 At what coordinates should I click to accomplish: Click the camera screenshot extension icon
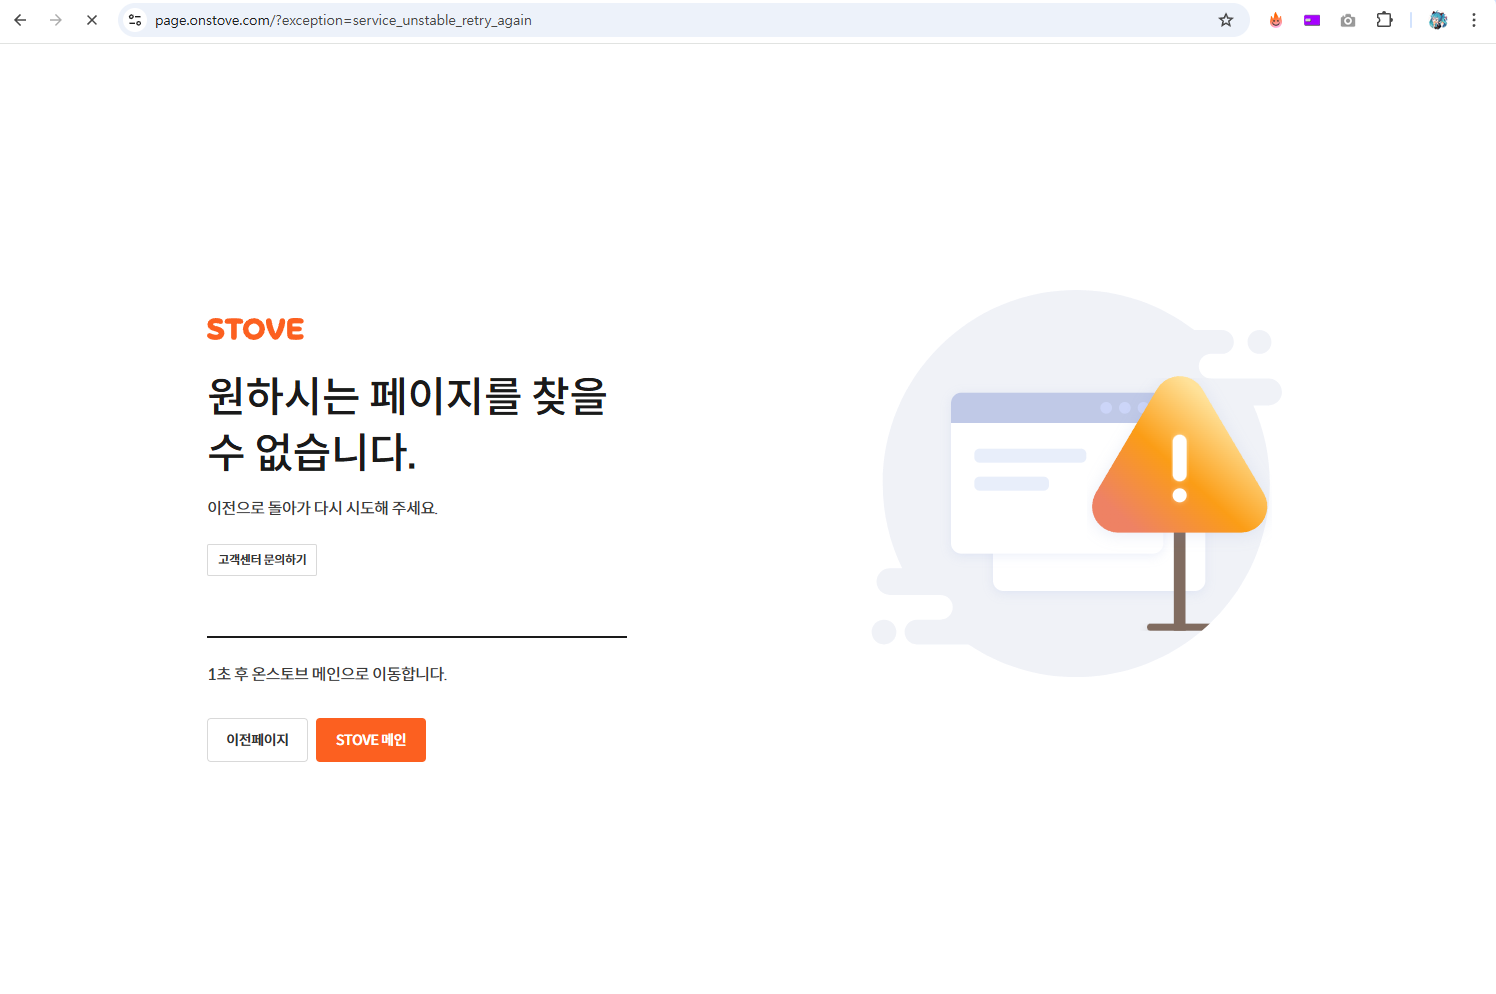(x=1348, y=20)
